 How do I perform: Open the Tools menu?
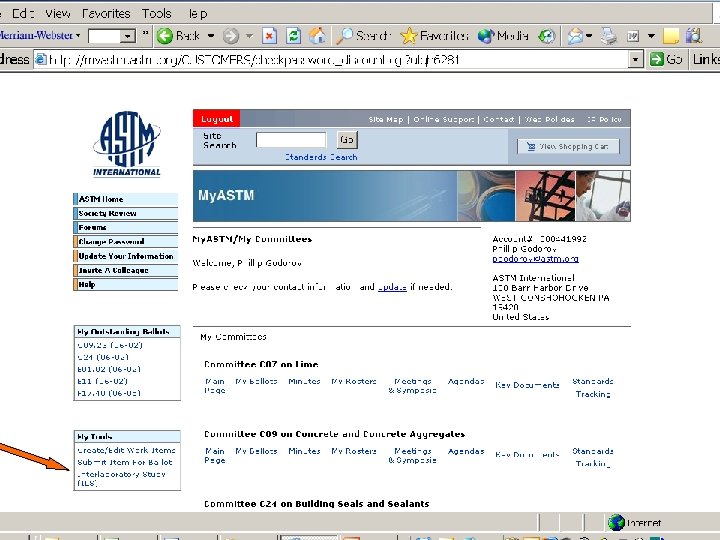tap(156, 13)
